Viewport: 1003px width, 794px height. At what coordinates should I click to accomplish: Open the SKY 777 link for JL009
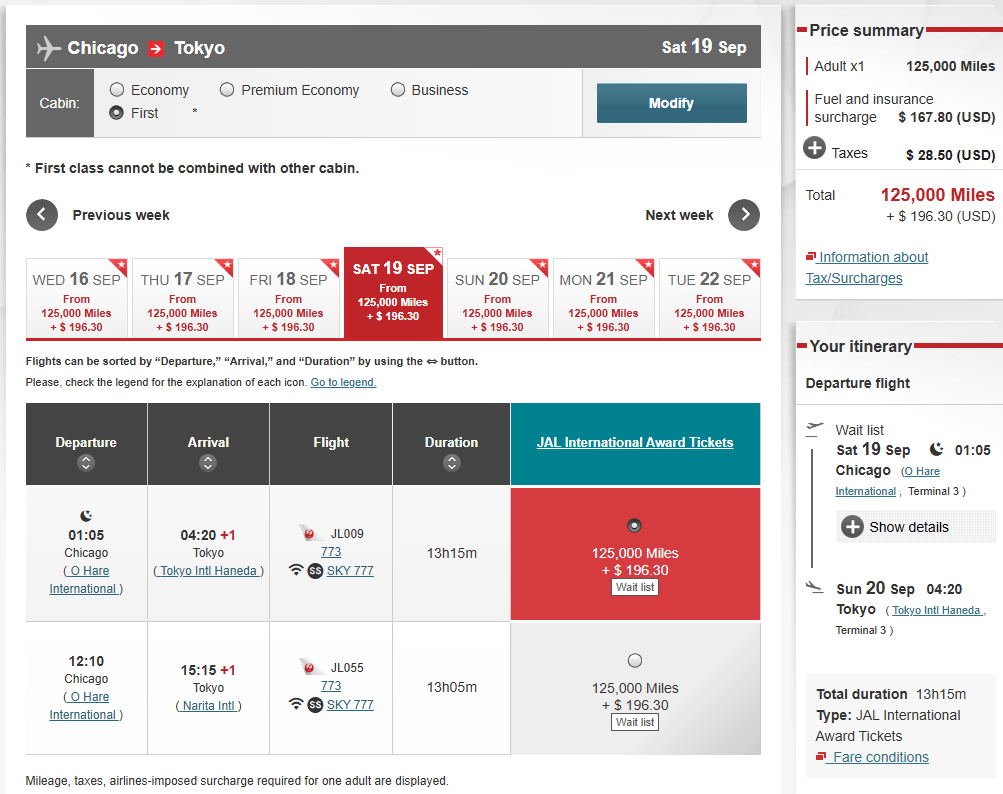pos(350,570)
